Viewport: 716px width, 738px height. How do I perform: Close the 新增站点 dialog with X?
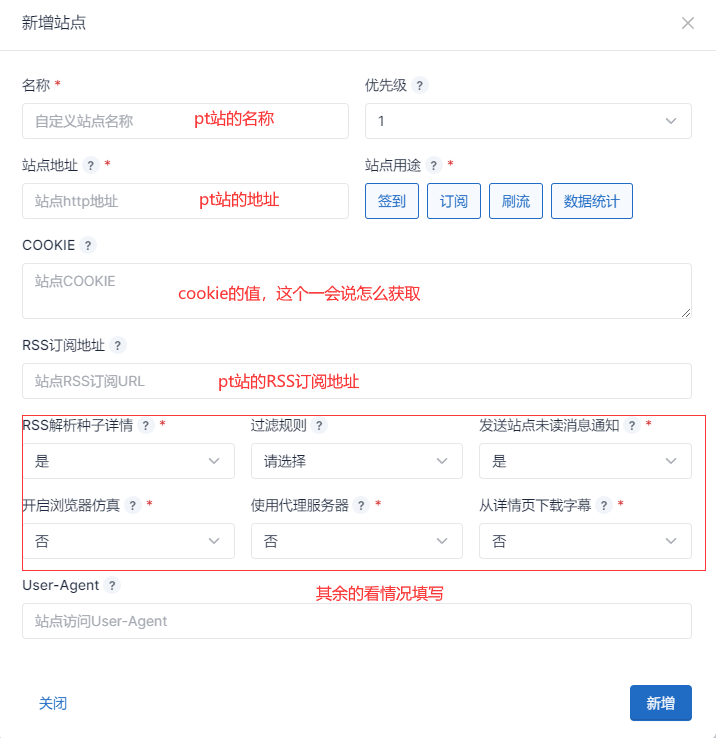(688, 23)
